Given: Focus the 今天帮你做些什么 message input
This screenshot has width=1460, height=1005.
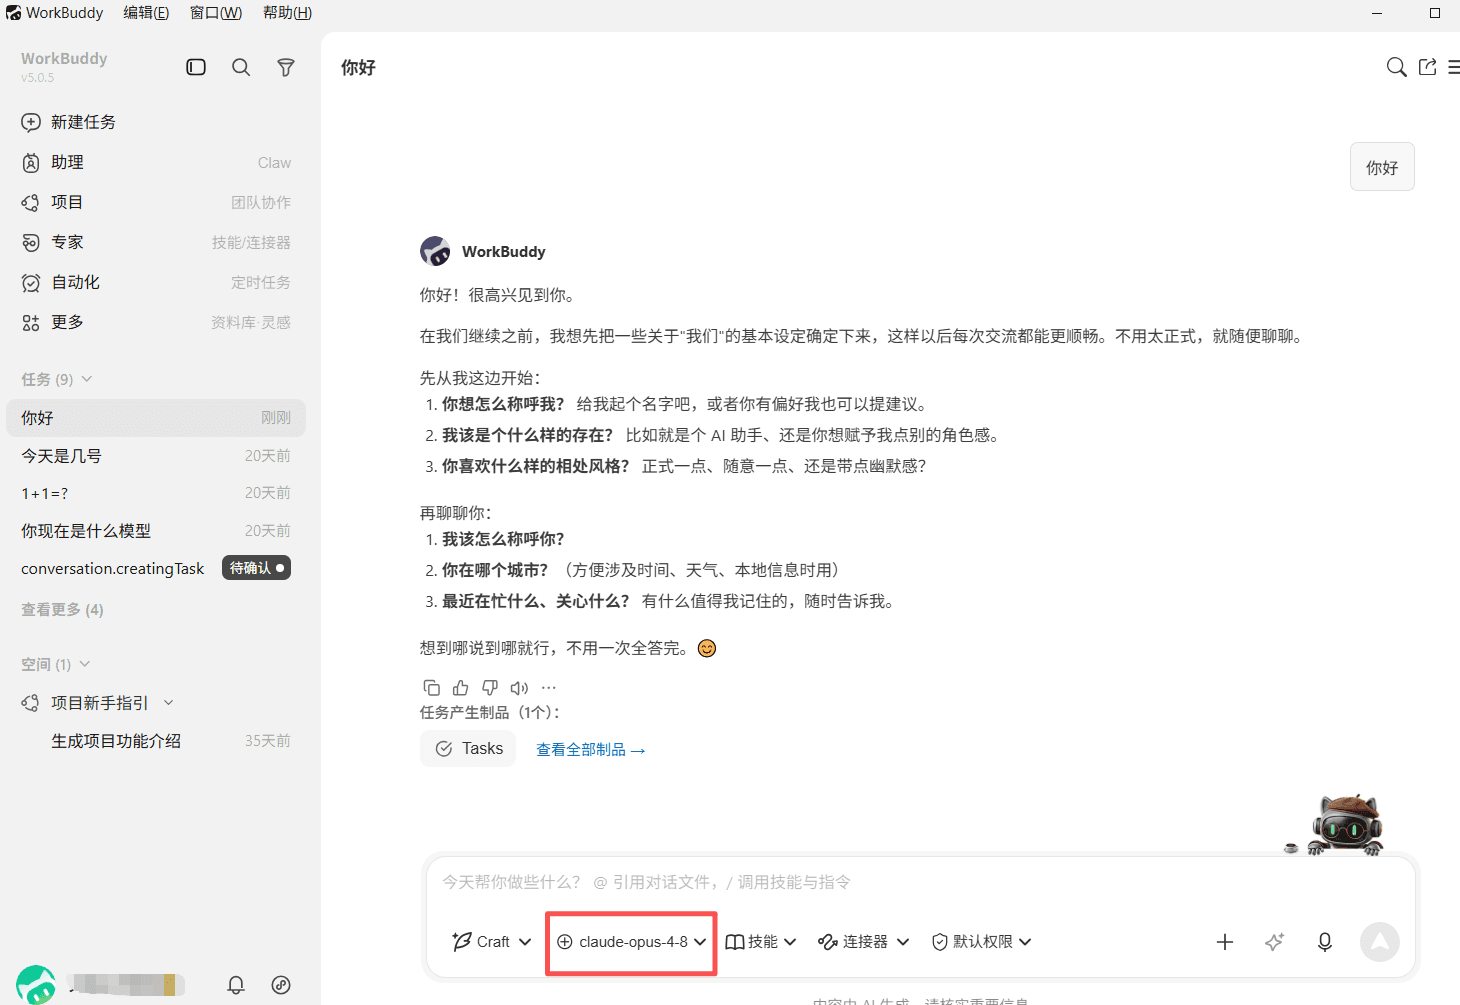Looking at the screenshot, I should [920, 882].
